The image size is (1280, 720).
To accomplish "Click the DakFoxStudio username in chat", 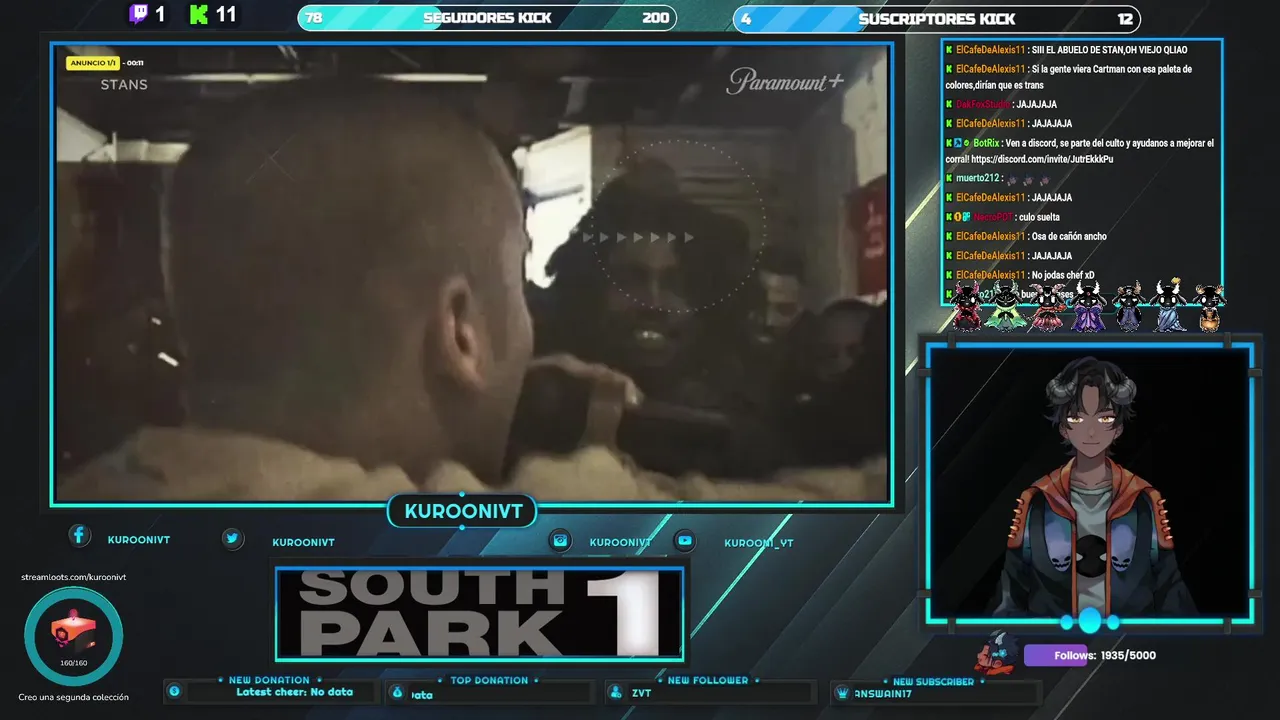I will click(x=983, y=104).
